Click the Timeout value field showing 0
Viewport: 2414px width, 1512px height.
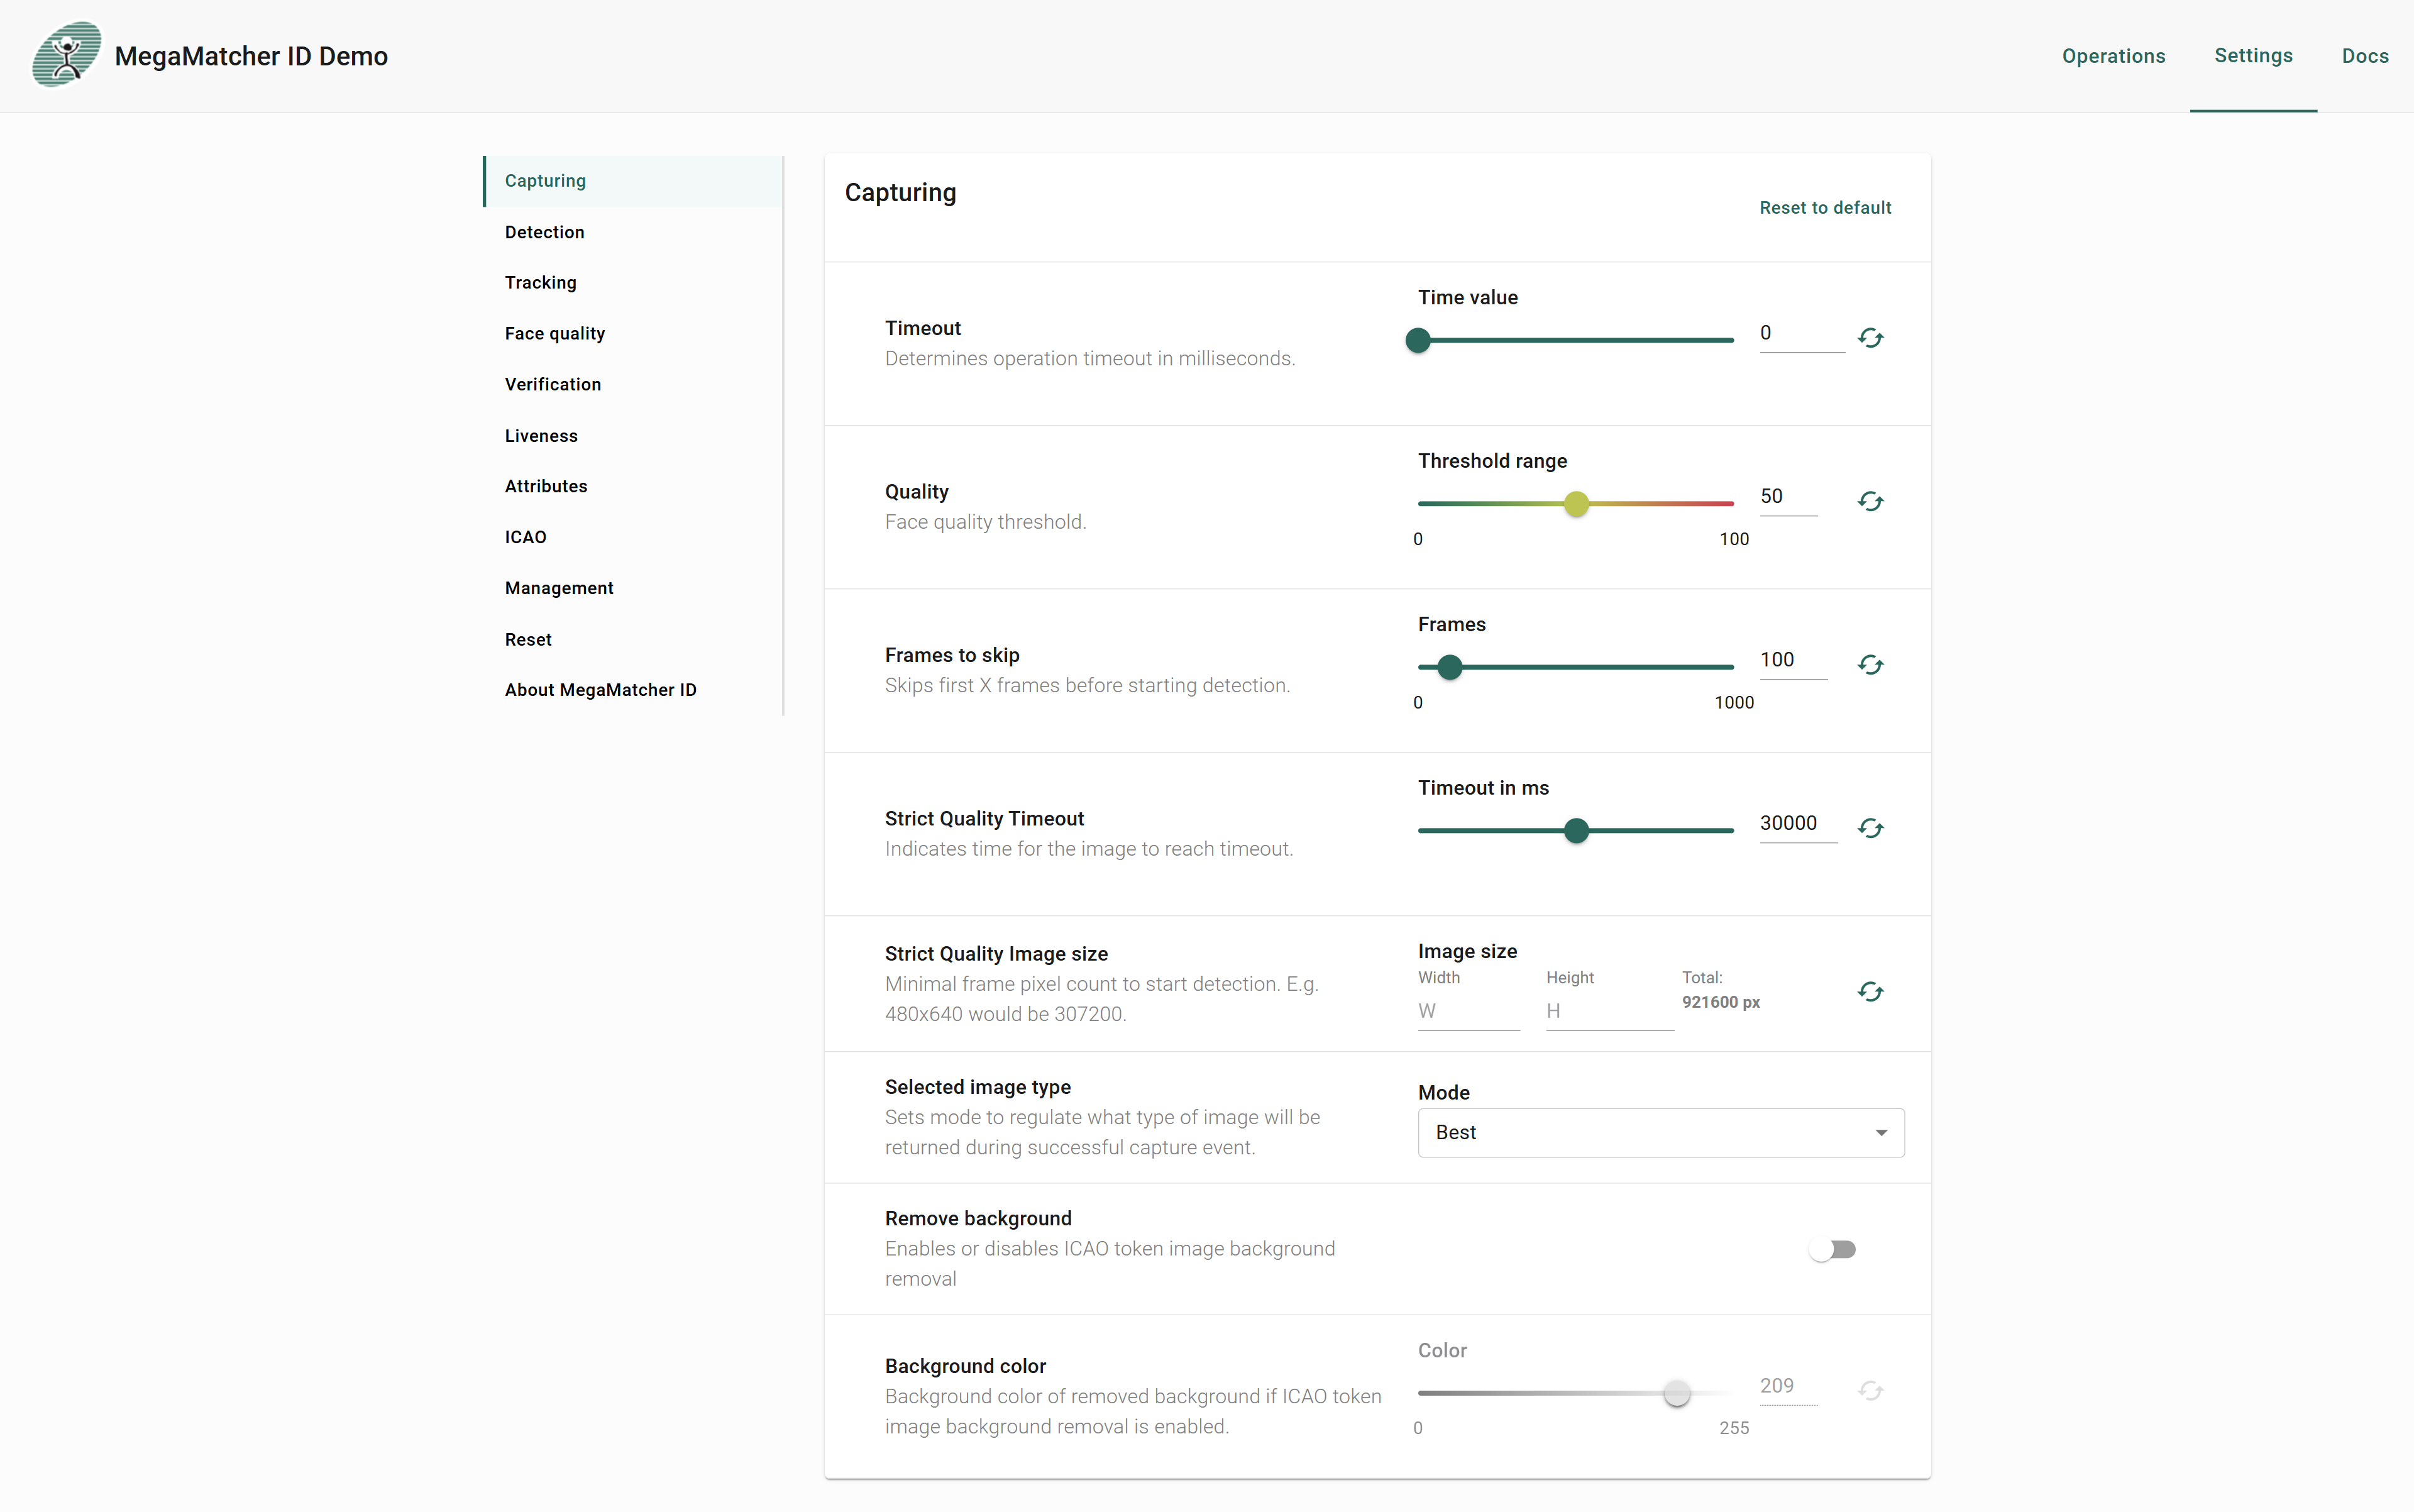[x=1802, y=333]
